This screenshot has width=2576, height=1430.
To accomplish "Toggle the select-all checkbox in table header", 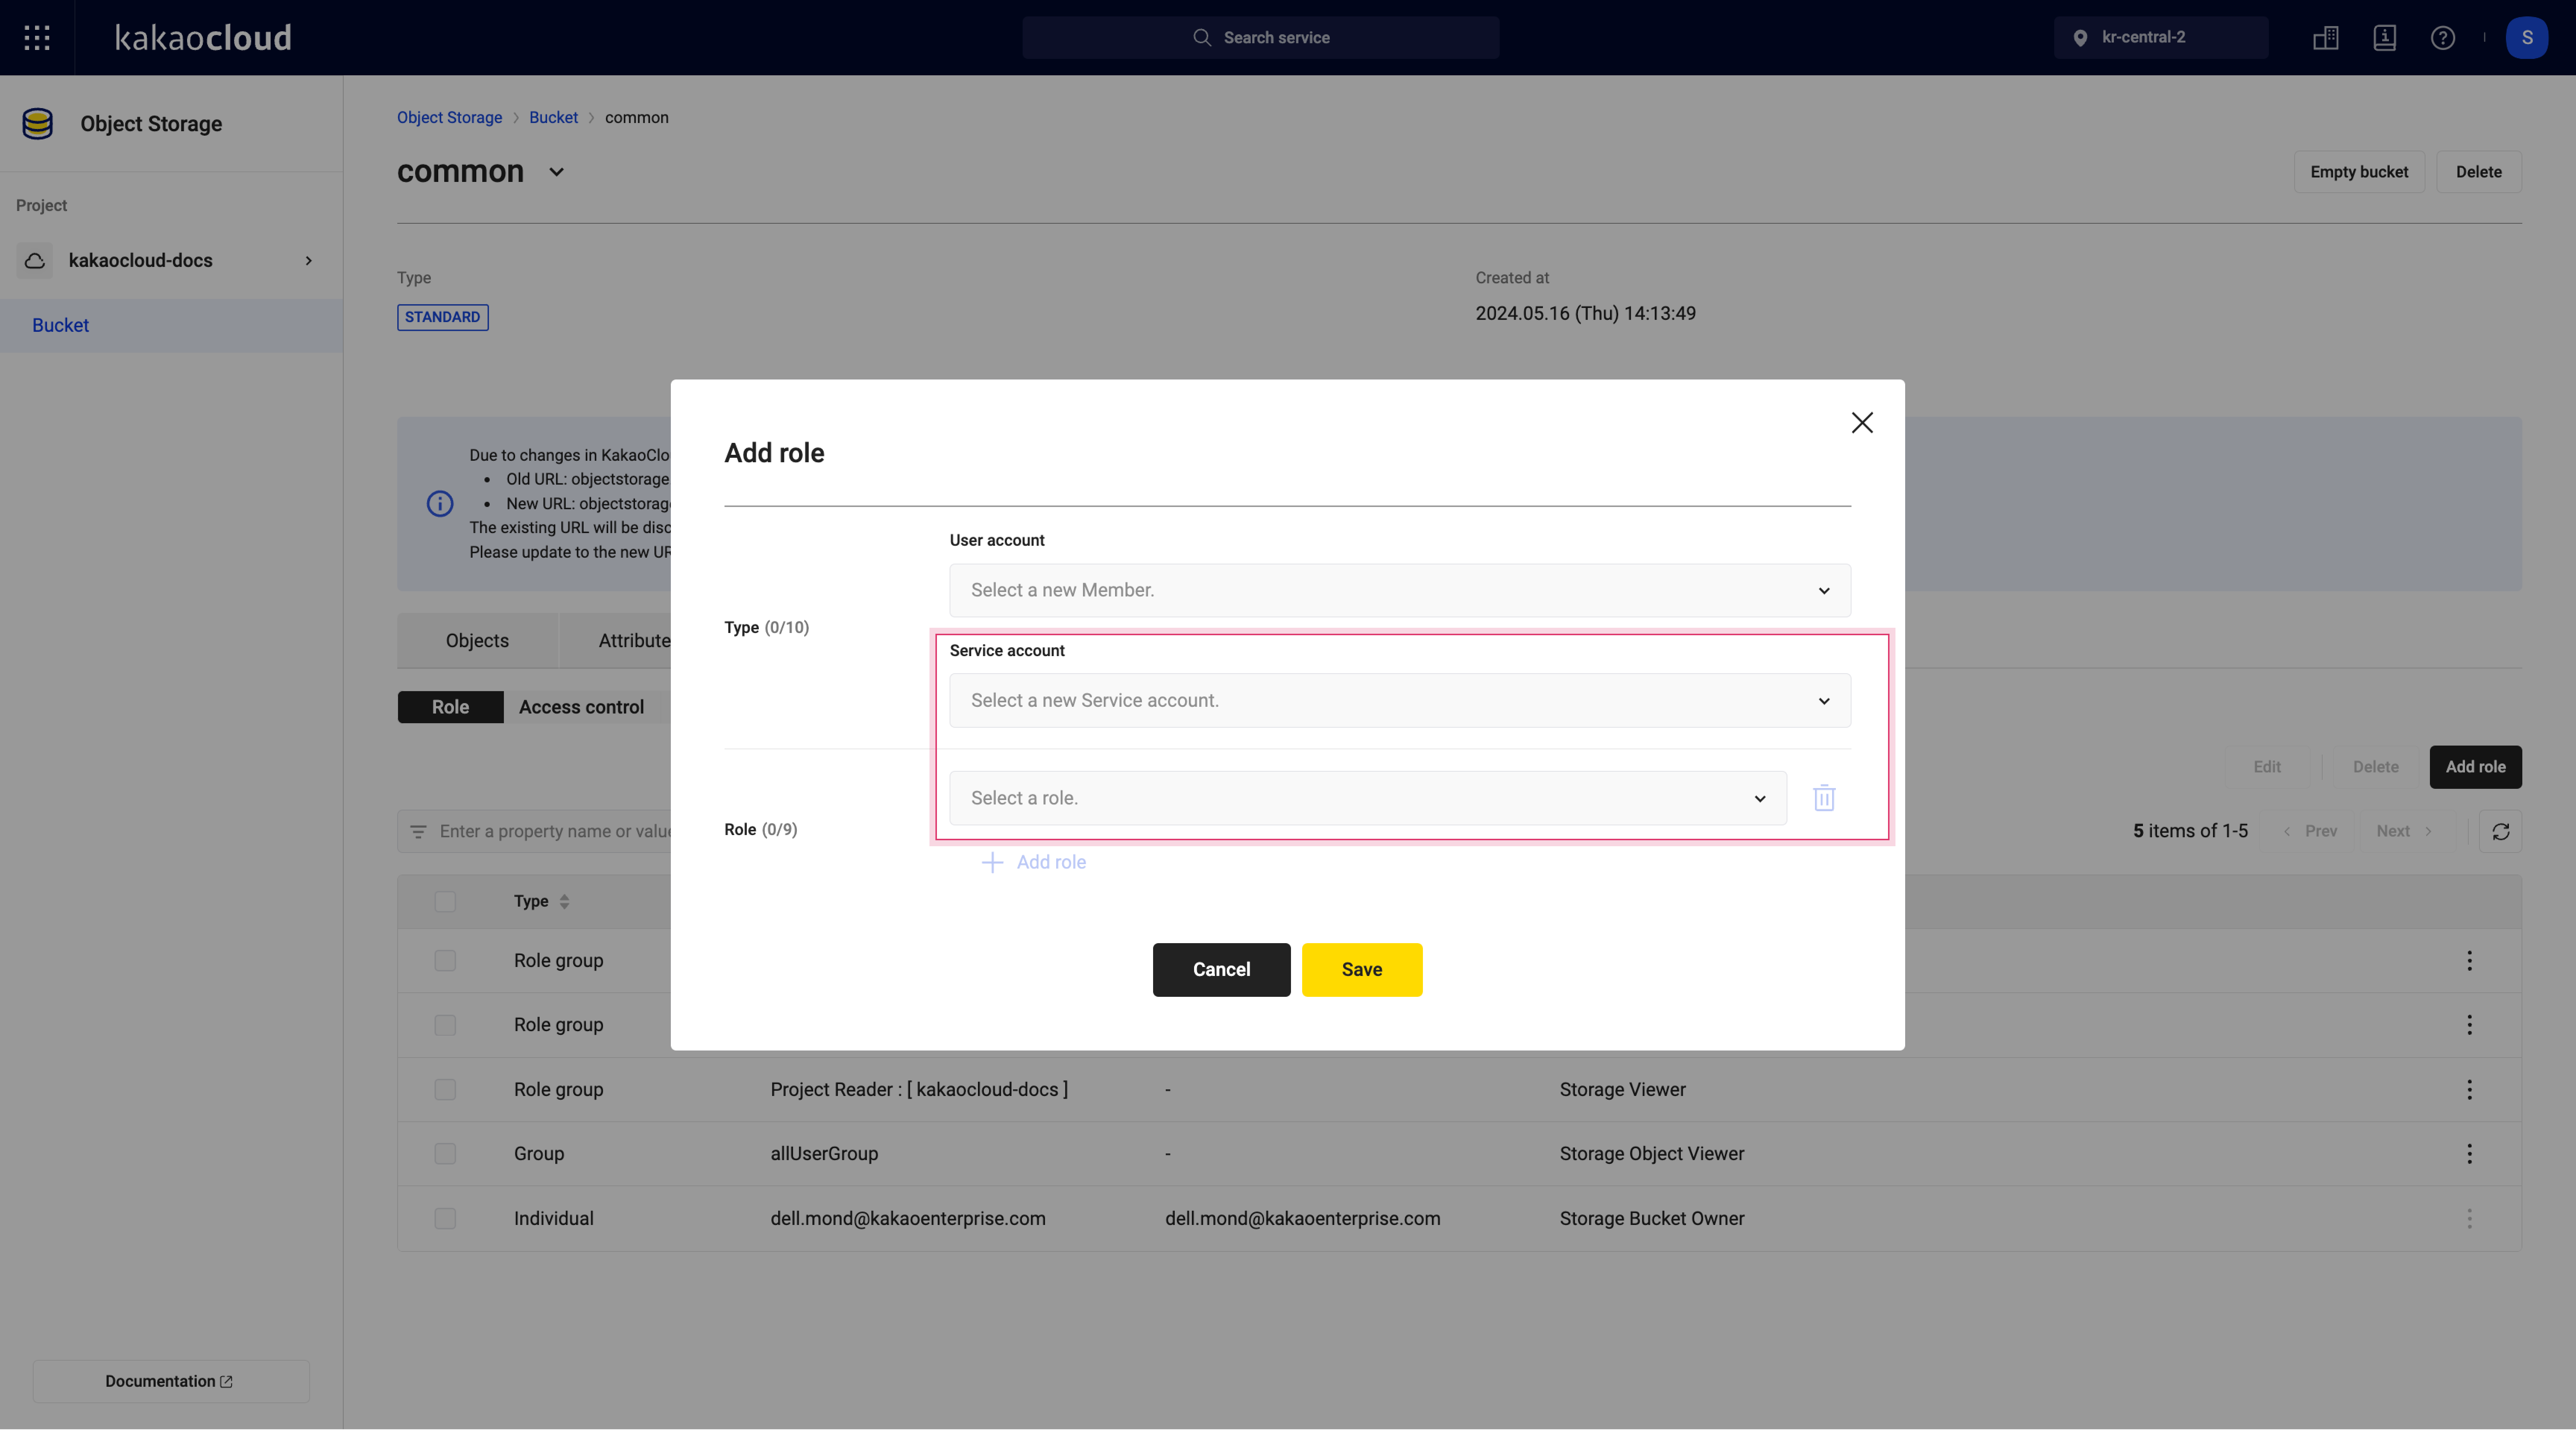I will (x=445, y=902).
